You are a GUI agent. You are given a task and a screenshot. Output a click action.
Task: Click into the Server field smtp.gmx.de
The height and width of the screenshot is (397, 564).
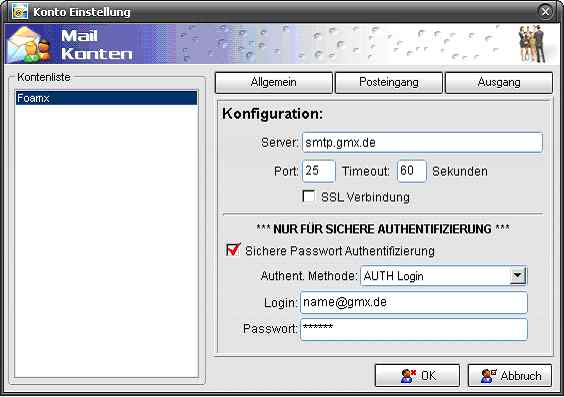(x=422, y=142)
